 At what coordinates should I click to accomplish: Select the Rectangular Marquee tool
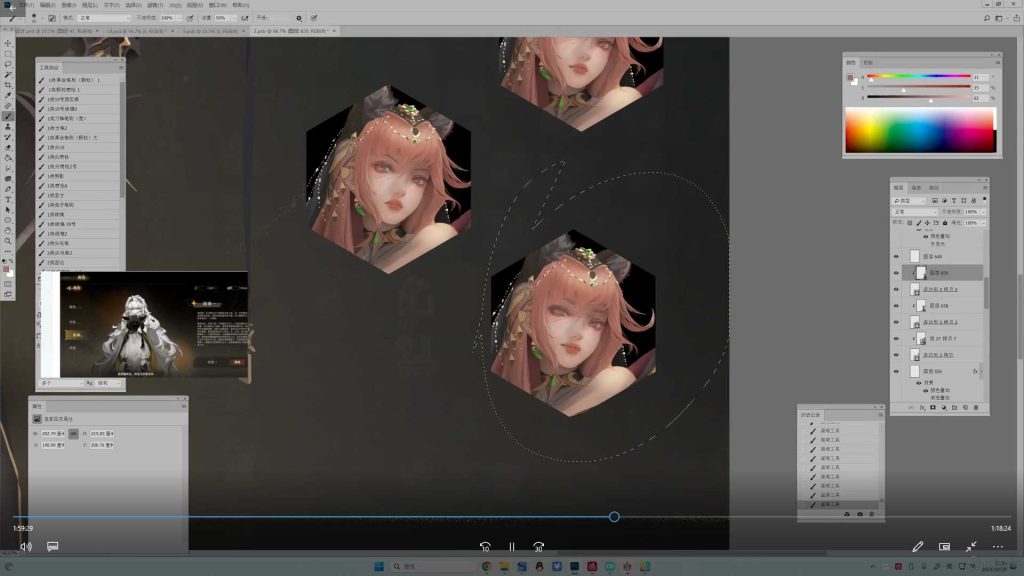pyautogui.click(x=8, y=54)
